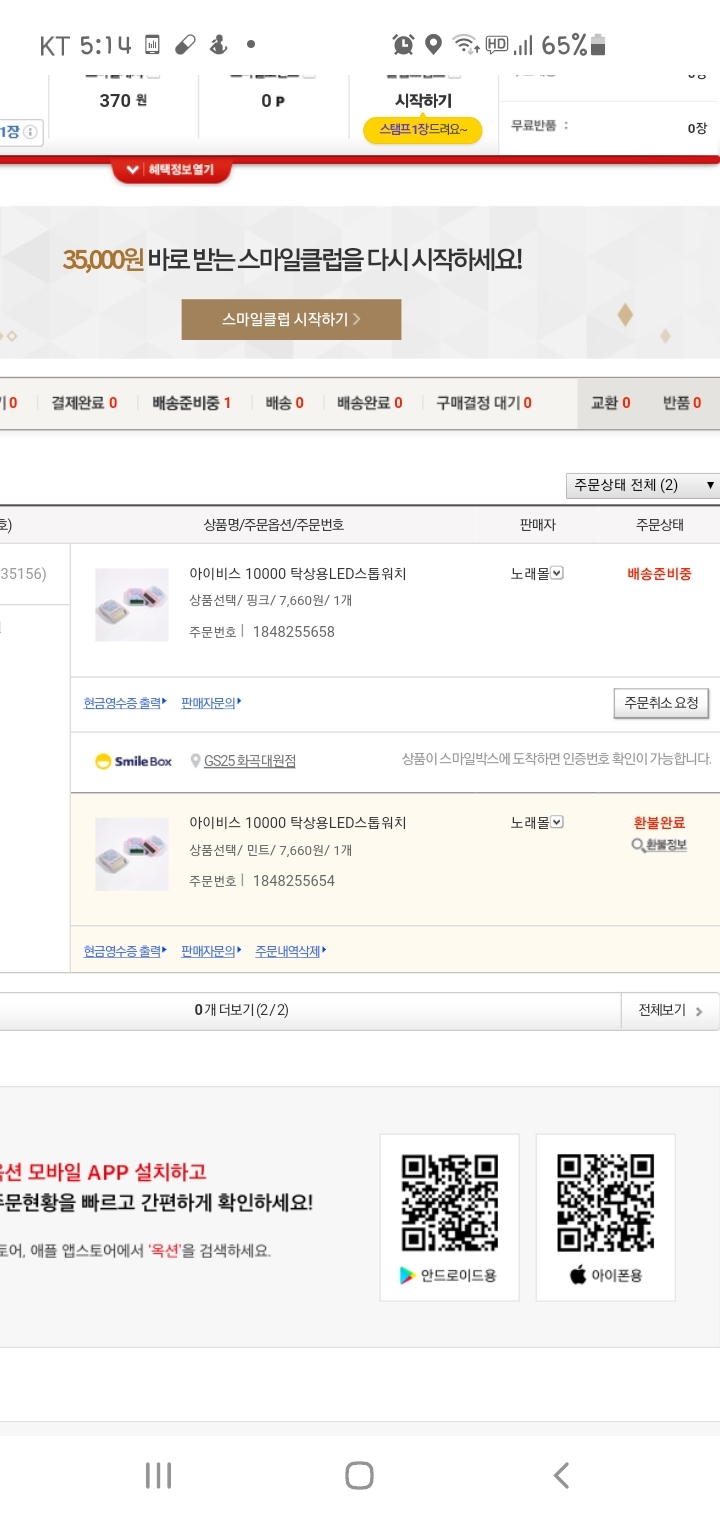The image size is (720, 1520).
Task: Tap the 안드로이드용 QR code
Action: coord(449,1203)
